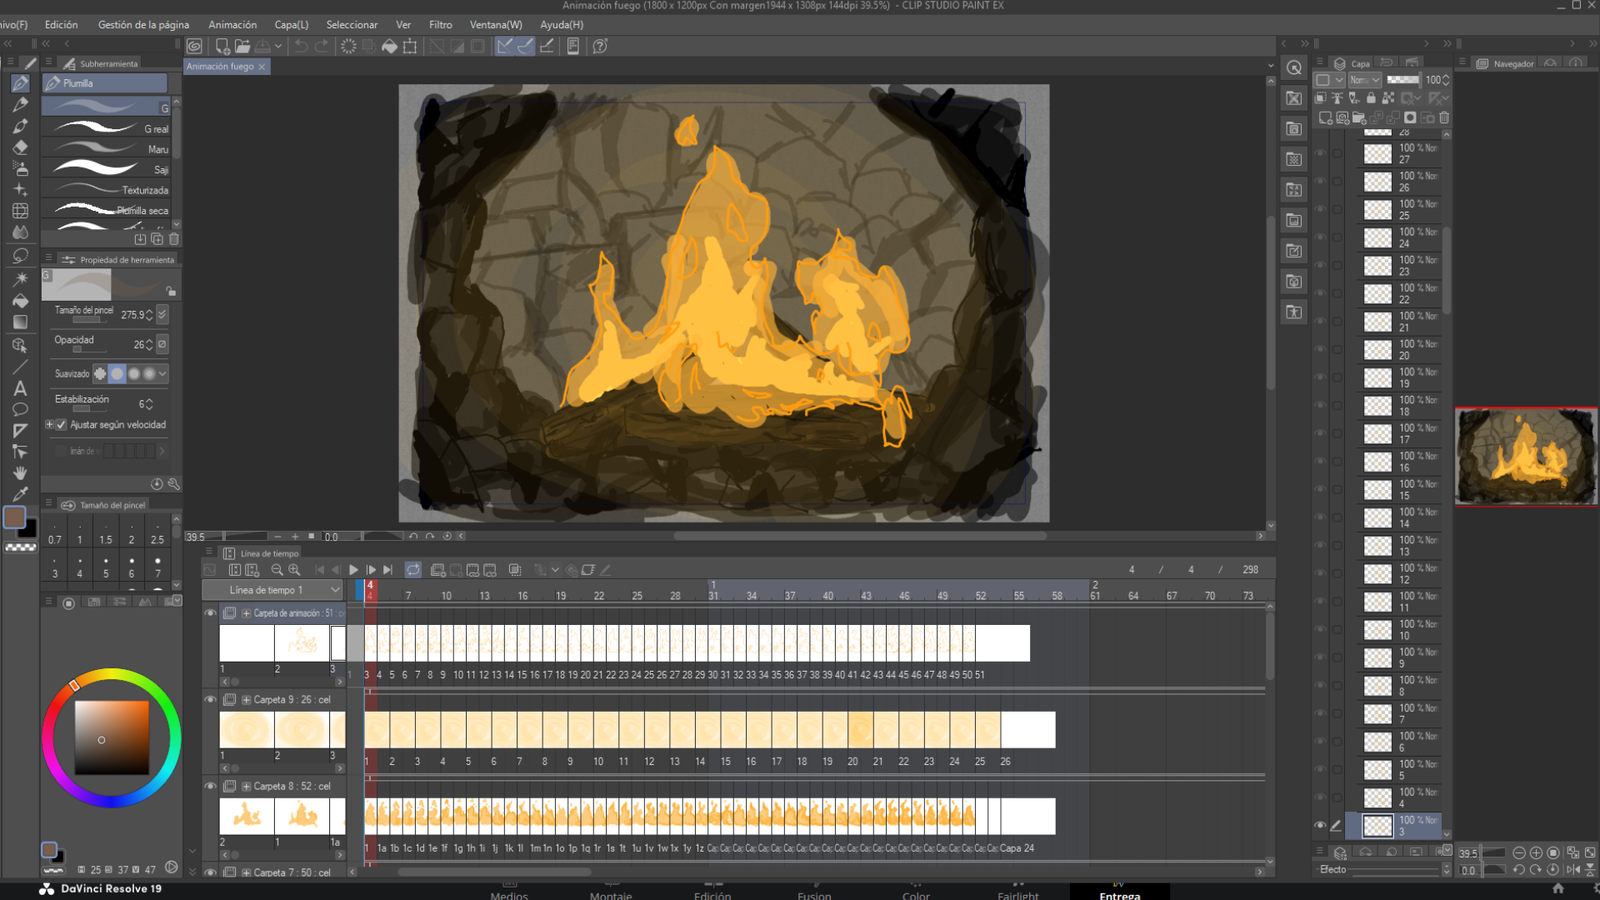
Task: Toggle loop playback in timeline
Action: 413,570
